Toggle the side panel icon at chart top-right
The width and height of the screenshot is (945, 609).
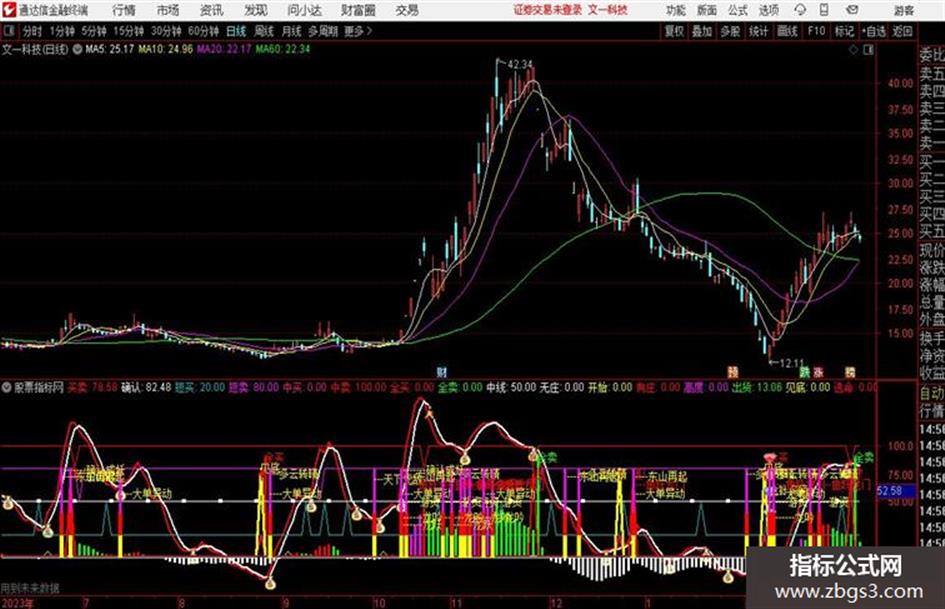868,49
